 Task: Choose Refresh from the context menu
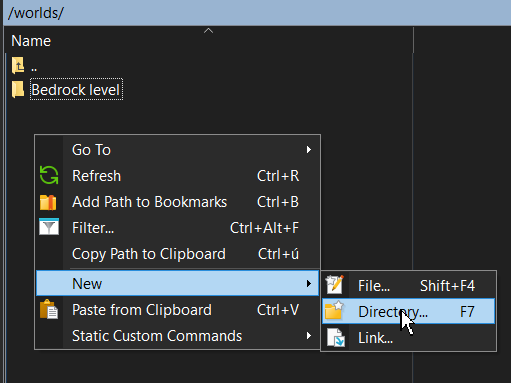(x=177, y=176)
